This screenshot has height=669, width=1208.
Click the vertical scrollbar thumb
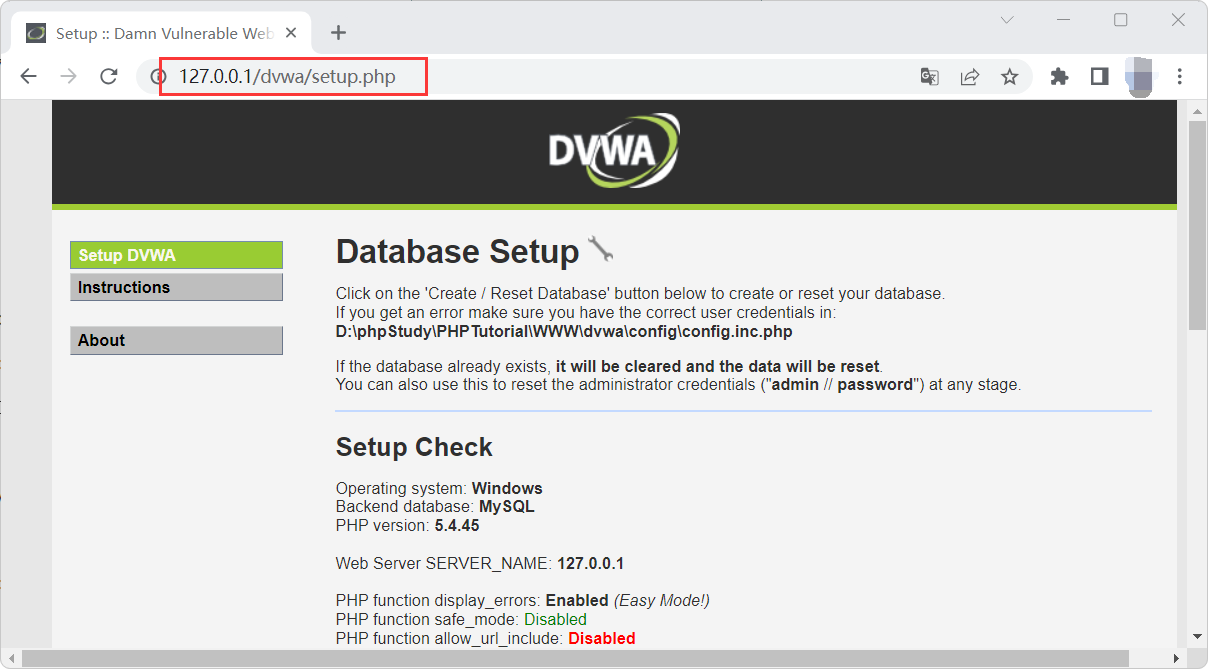pos(1197,226)
